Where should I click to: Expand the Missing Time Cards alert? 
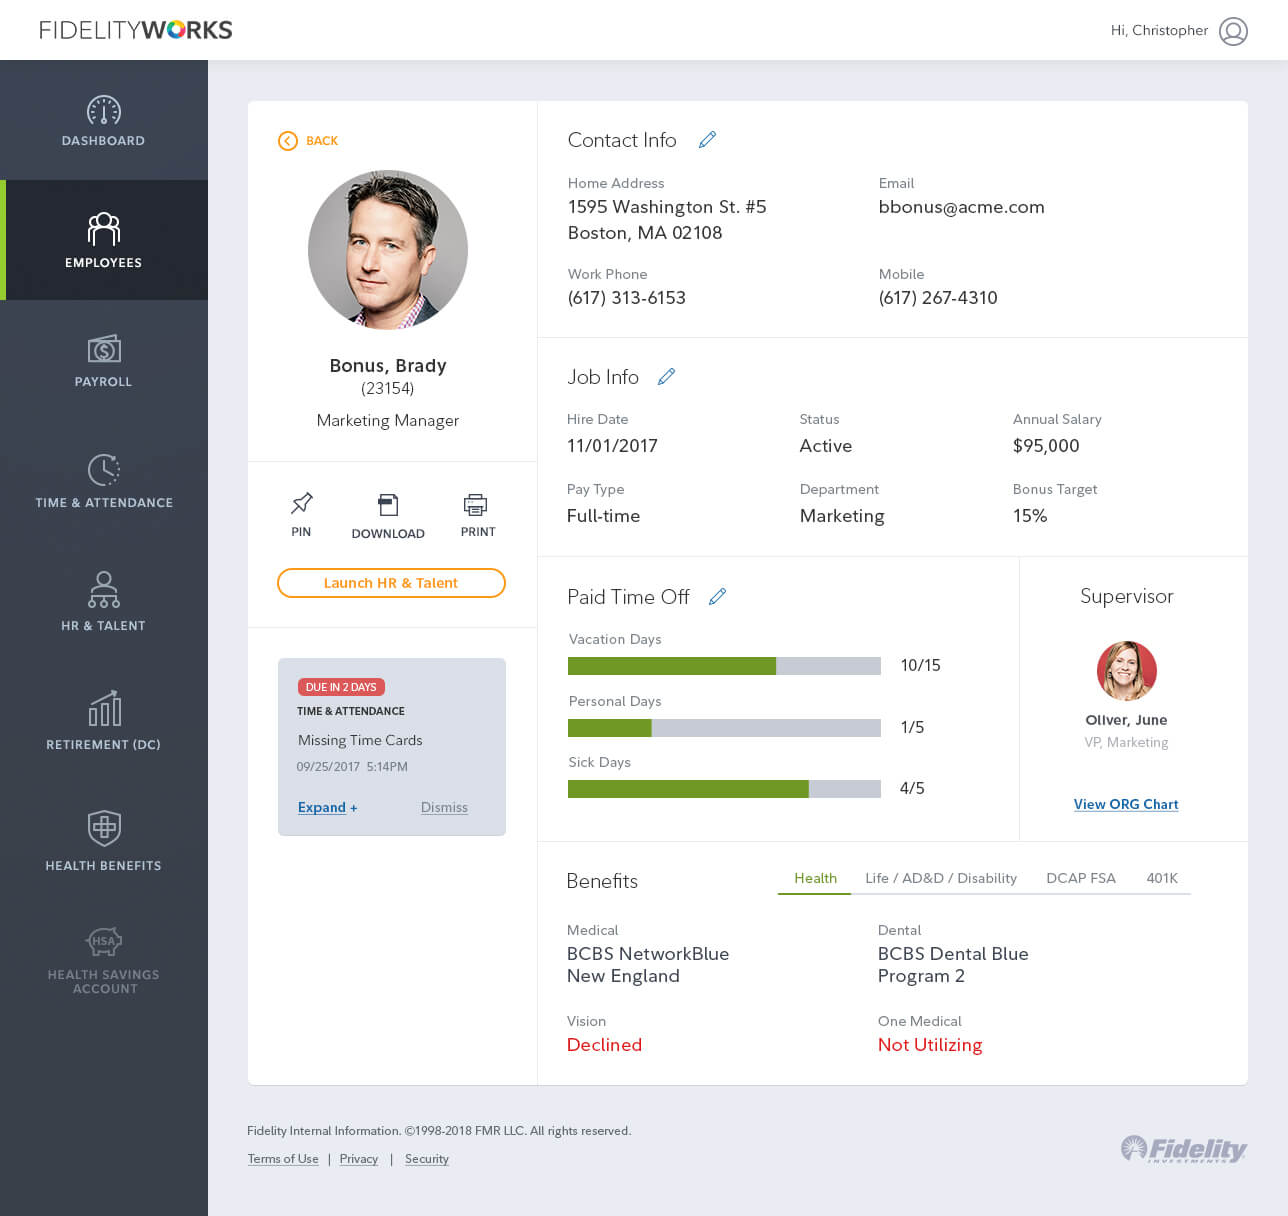327,807
